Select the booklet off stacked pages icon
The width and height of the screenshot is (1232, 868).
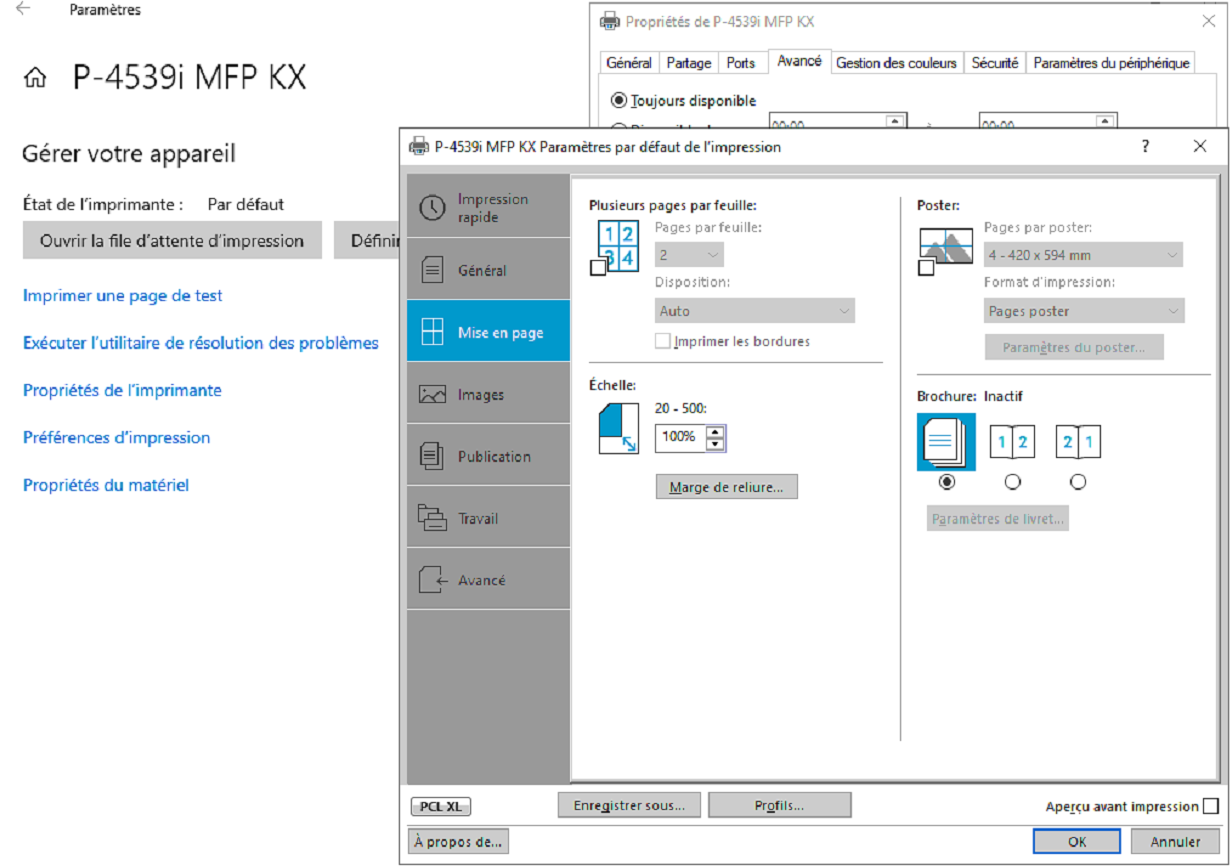click(x=946, y=441)
